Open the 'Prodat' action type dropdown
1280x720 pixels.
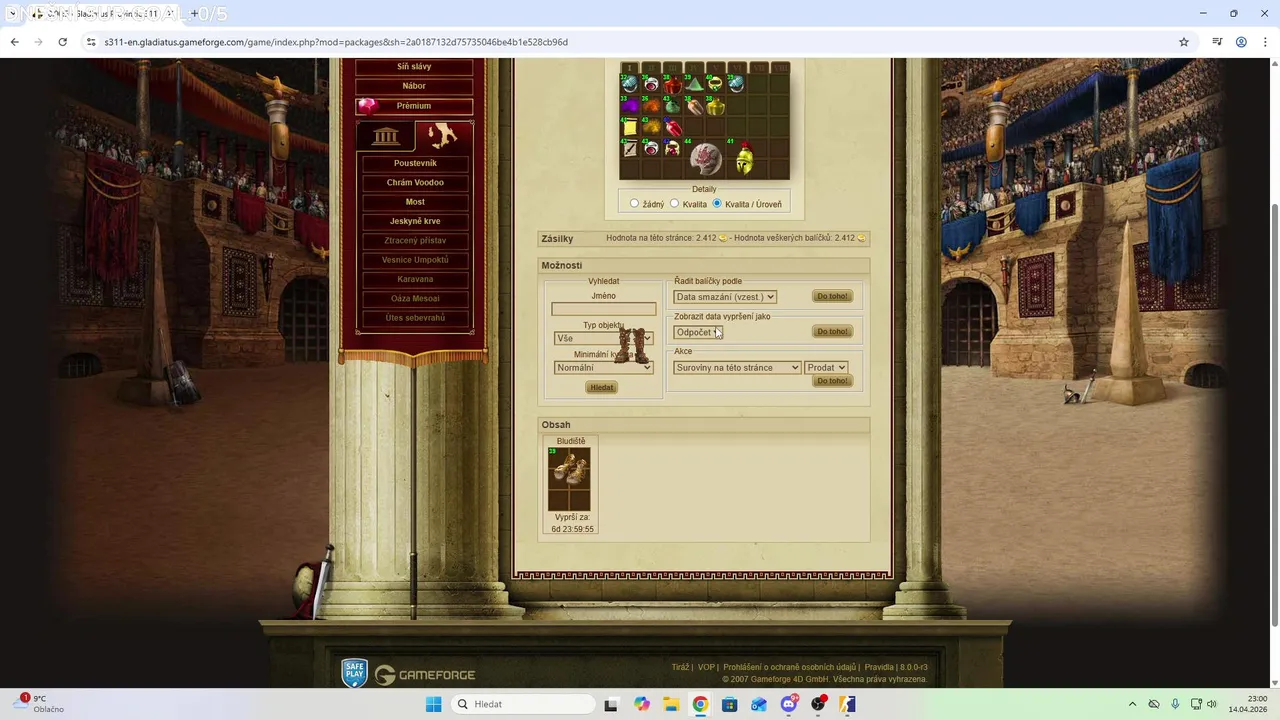pos(826,368)
